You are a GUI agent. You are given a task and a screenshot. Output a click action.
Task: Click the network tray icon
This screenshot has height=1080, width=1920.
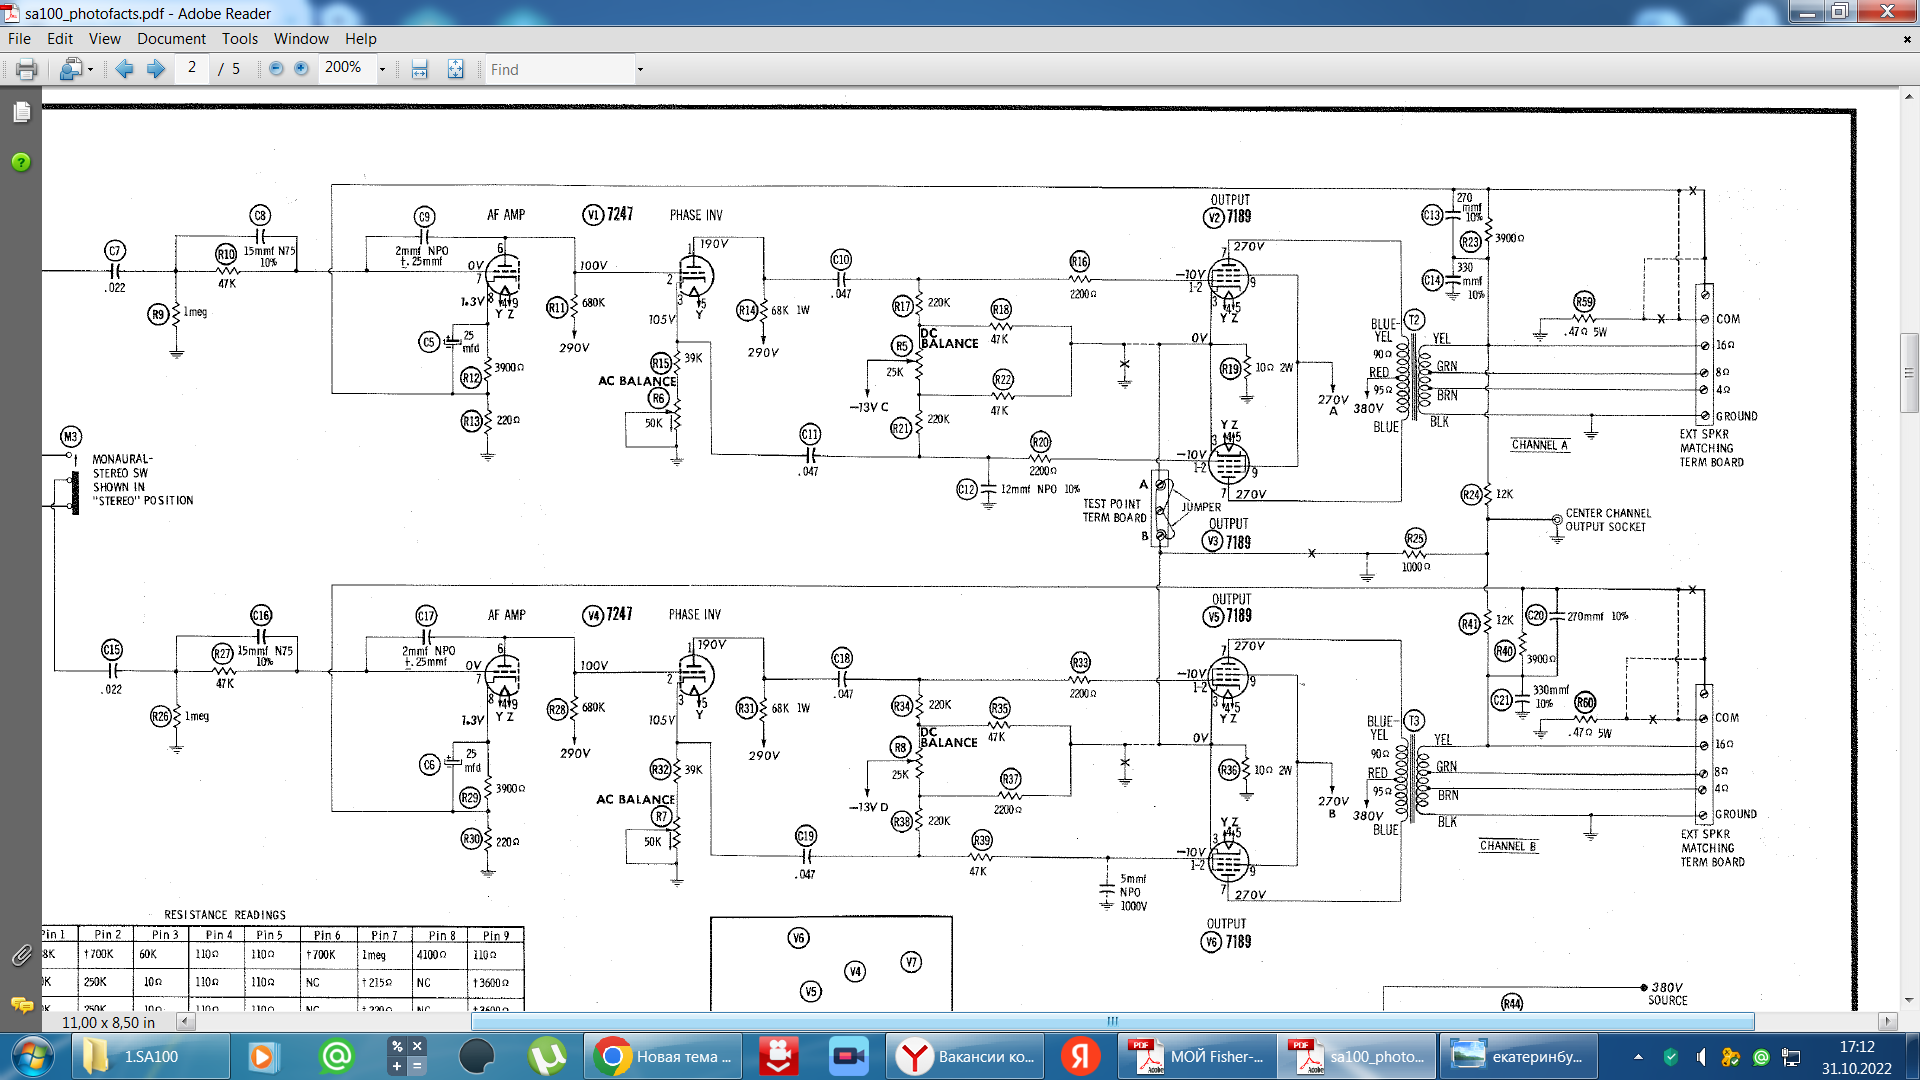1791,1056
